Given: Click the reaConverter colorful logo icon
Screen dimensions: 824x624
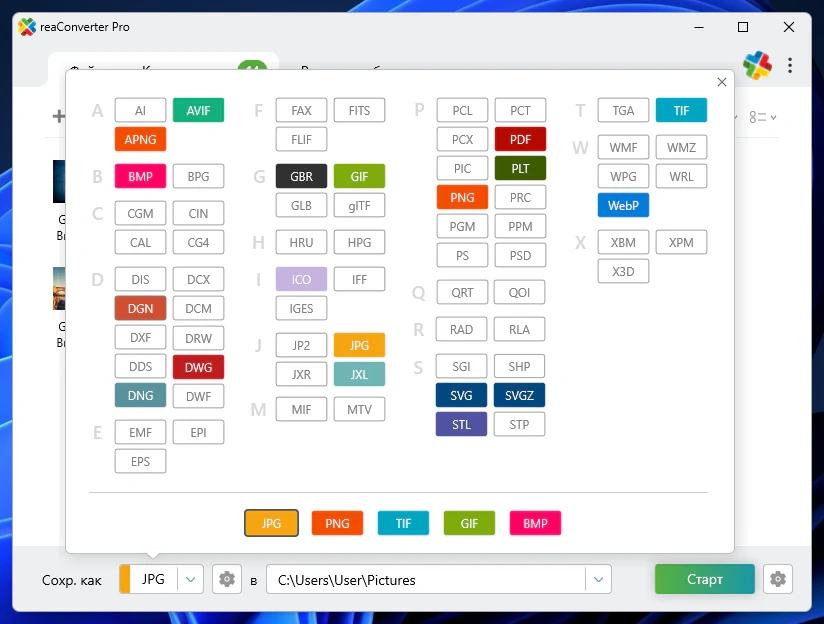Looking at the screenshot, I should [757, 66].
